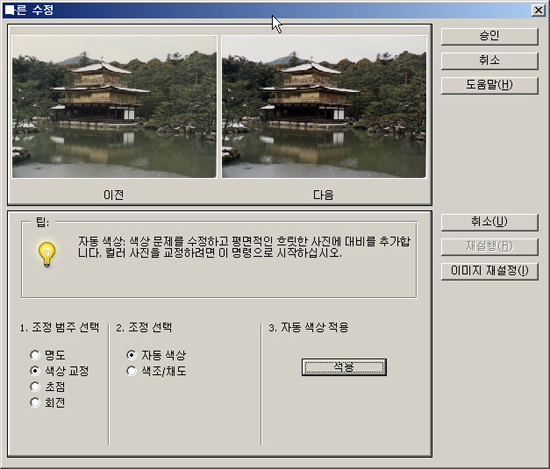550x469 pixels.
Task: Undo with the 취소(U) button
Action: point(489,222)
